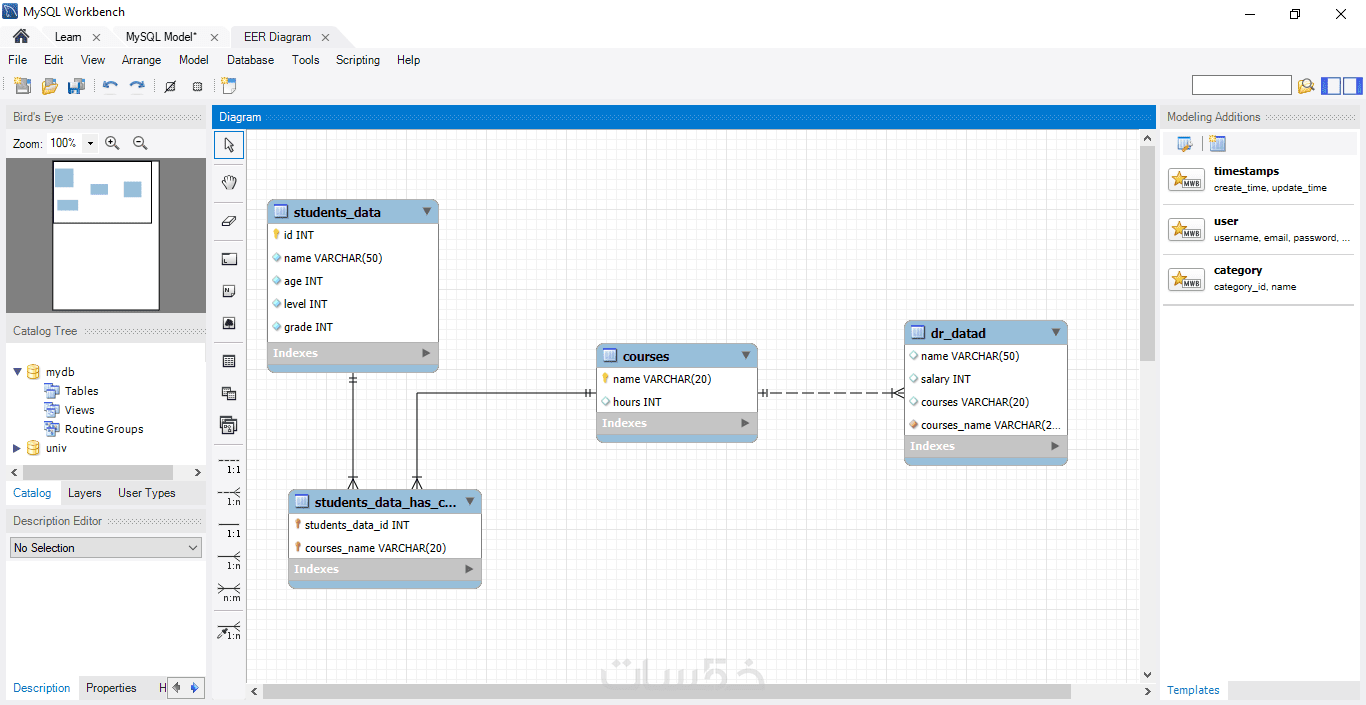1366x705 pixels.
Task: Select the dashed 1:n non-identifying relationship tool
Action: click(229, 496)
